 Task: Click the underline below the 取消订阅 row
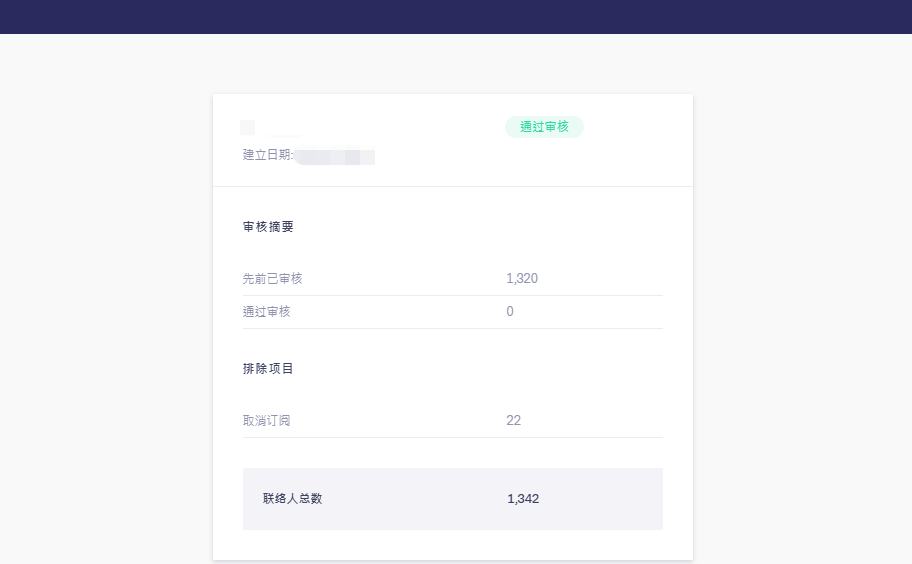coord(453,437)
